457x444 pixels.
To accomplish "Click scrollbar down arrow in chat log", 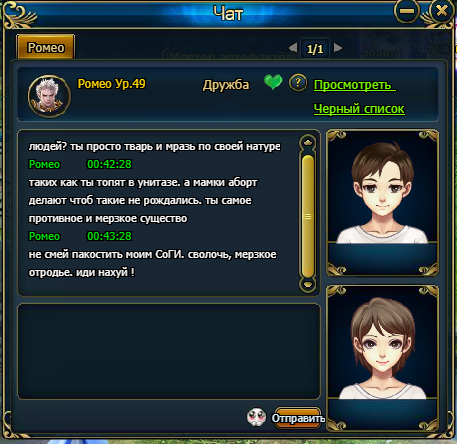I will point(308,285).
